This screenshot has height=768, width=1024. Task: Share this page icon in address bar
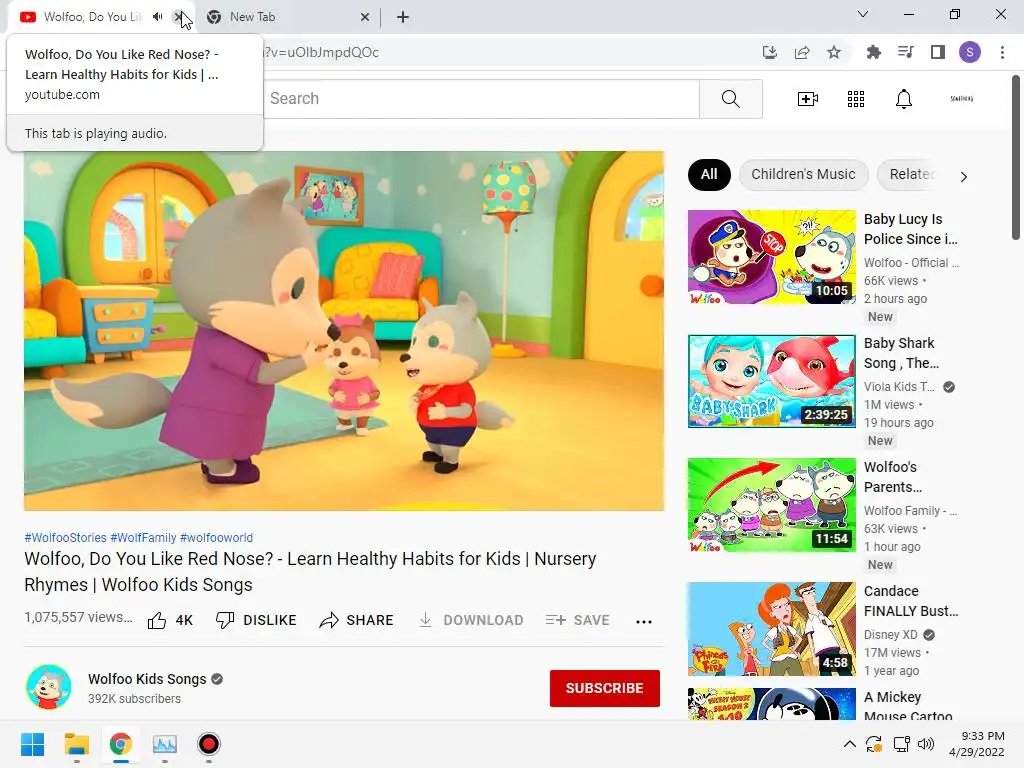pos(802,52)
